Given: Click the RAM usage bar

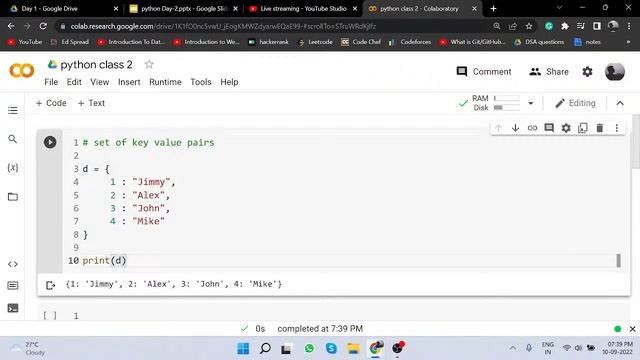Looking at the screenshot, I should point(507,98).
